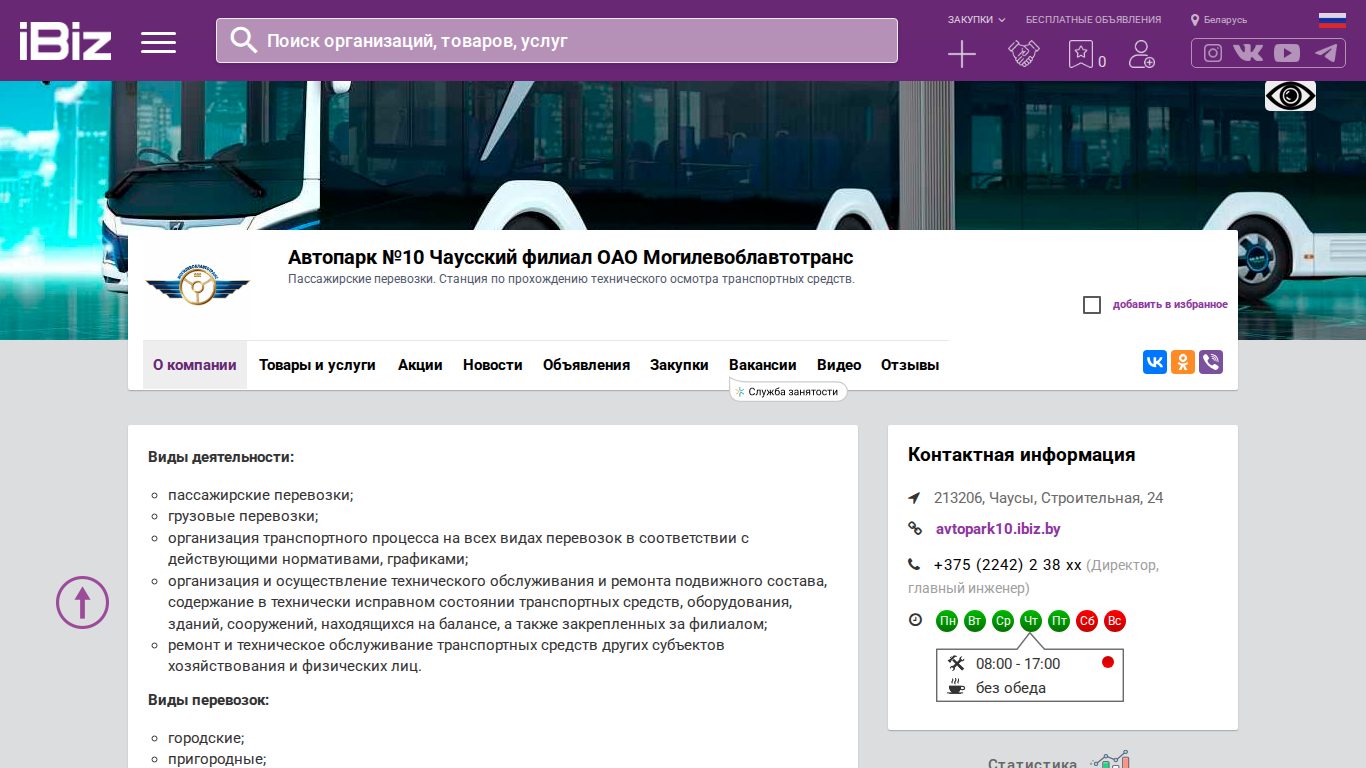The width and height of the screenshot is (1366, 768).
Task: Expand the ЗАКУПКИ dropdown
Action: pyautogui.click(x=976, y=20)
